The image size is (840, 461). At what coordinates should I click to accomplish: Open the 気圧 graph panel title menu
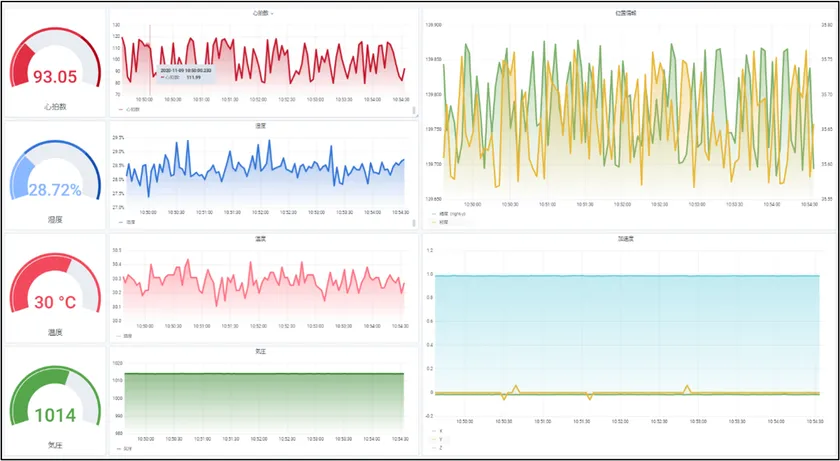(x=260, y=352)
